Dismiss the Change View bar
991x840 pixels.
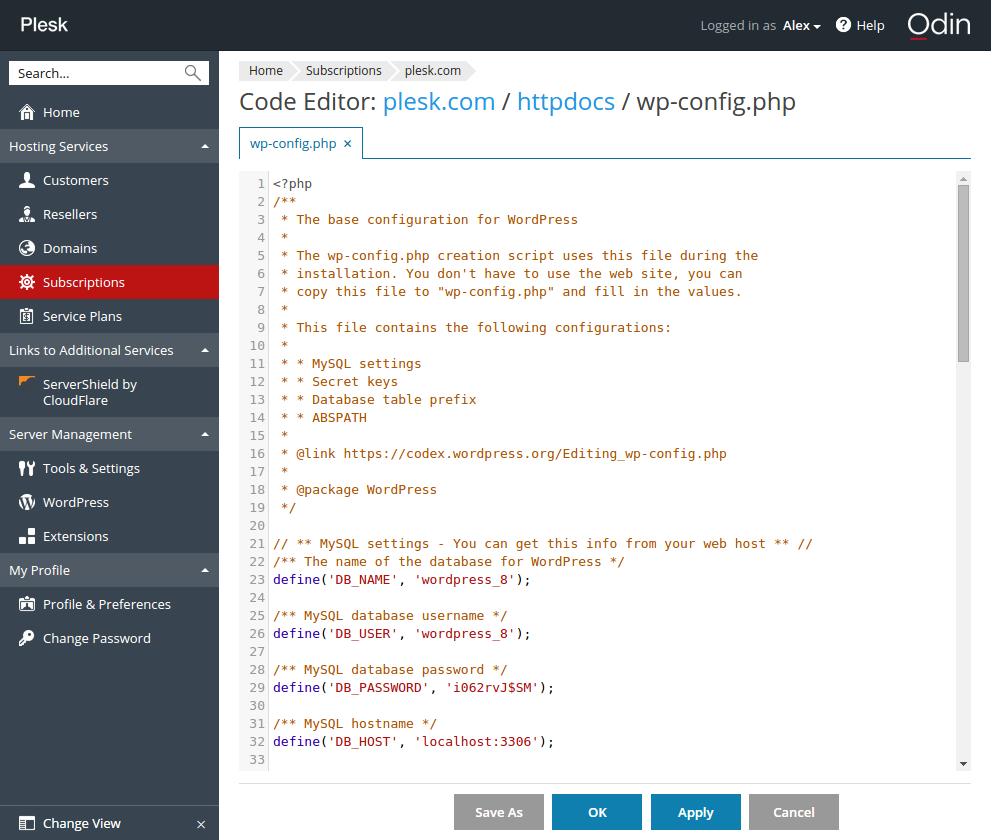click(201, 824)
